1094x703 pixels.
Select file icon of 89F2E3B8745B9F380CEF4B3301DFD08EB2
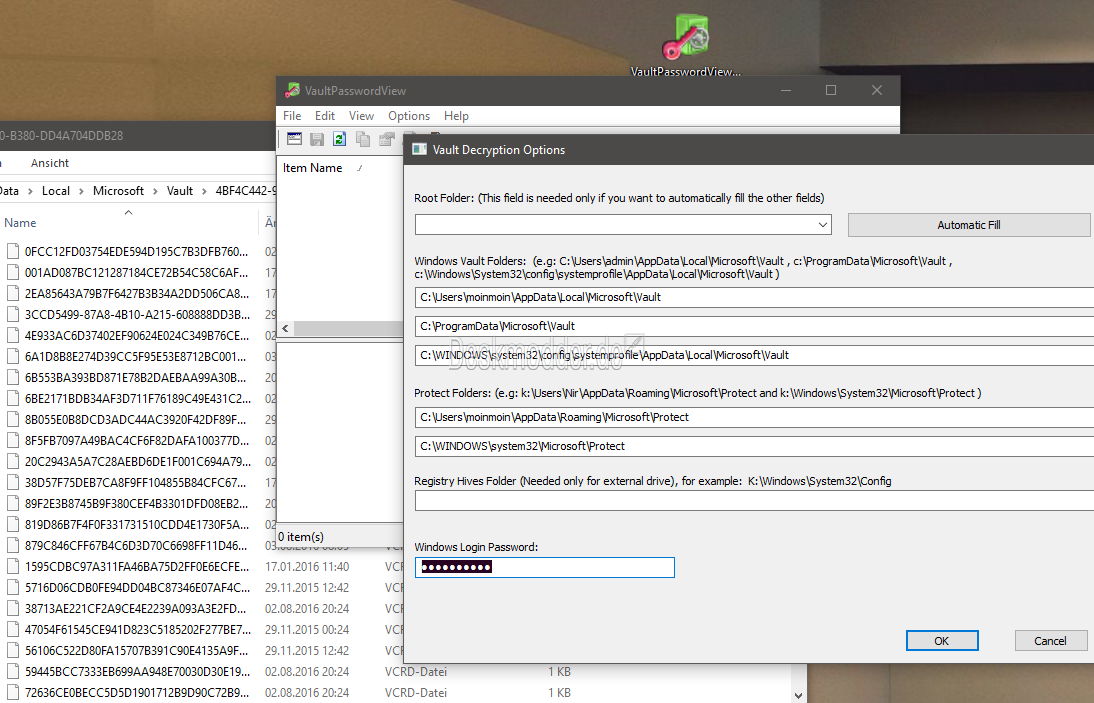tap(13, 503)
